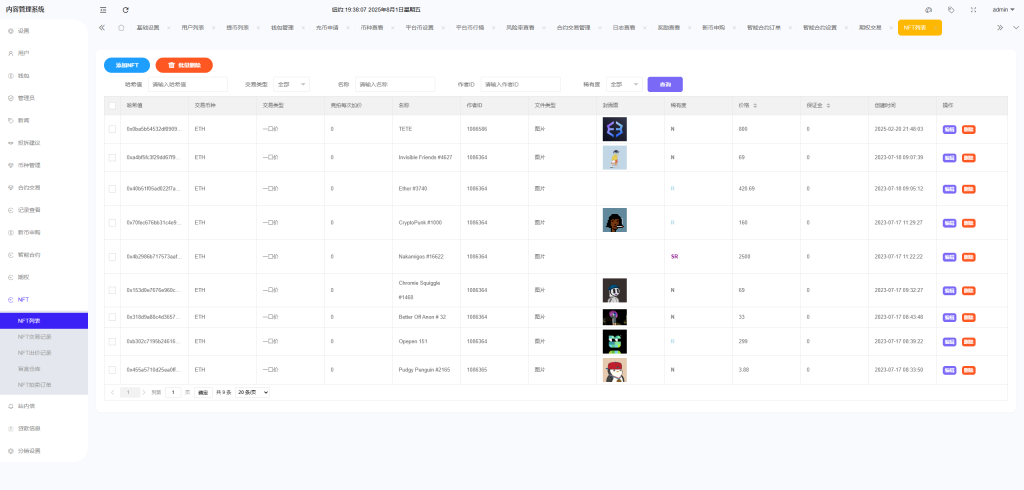Click the tag icon in the top-right header

point(950,9)
